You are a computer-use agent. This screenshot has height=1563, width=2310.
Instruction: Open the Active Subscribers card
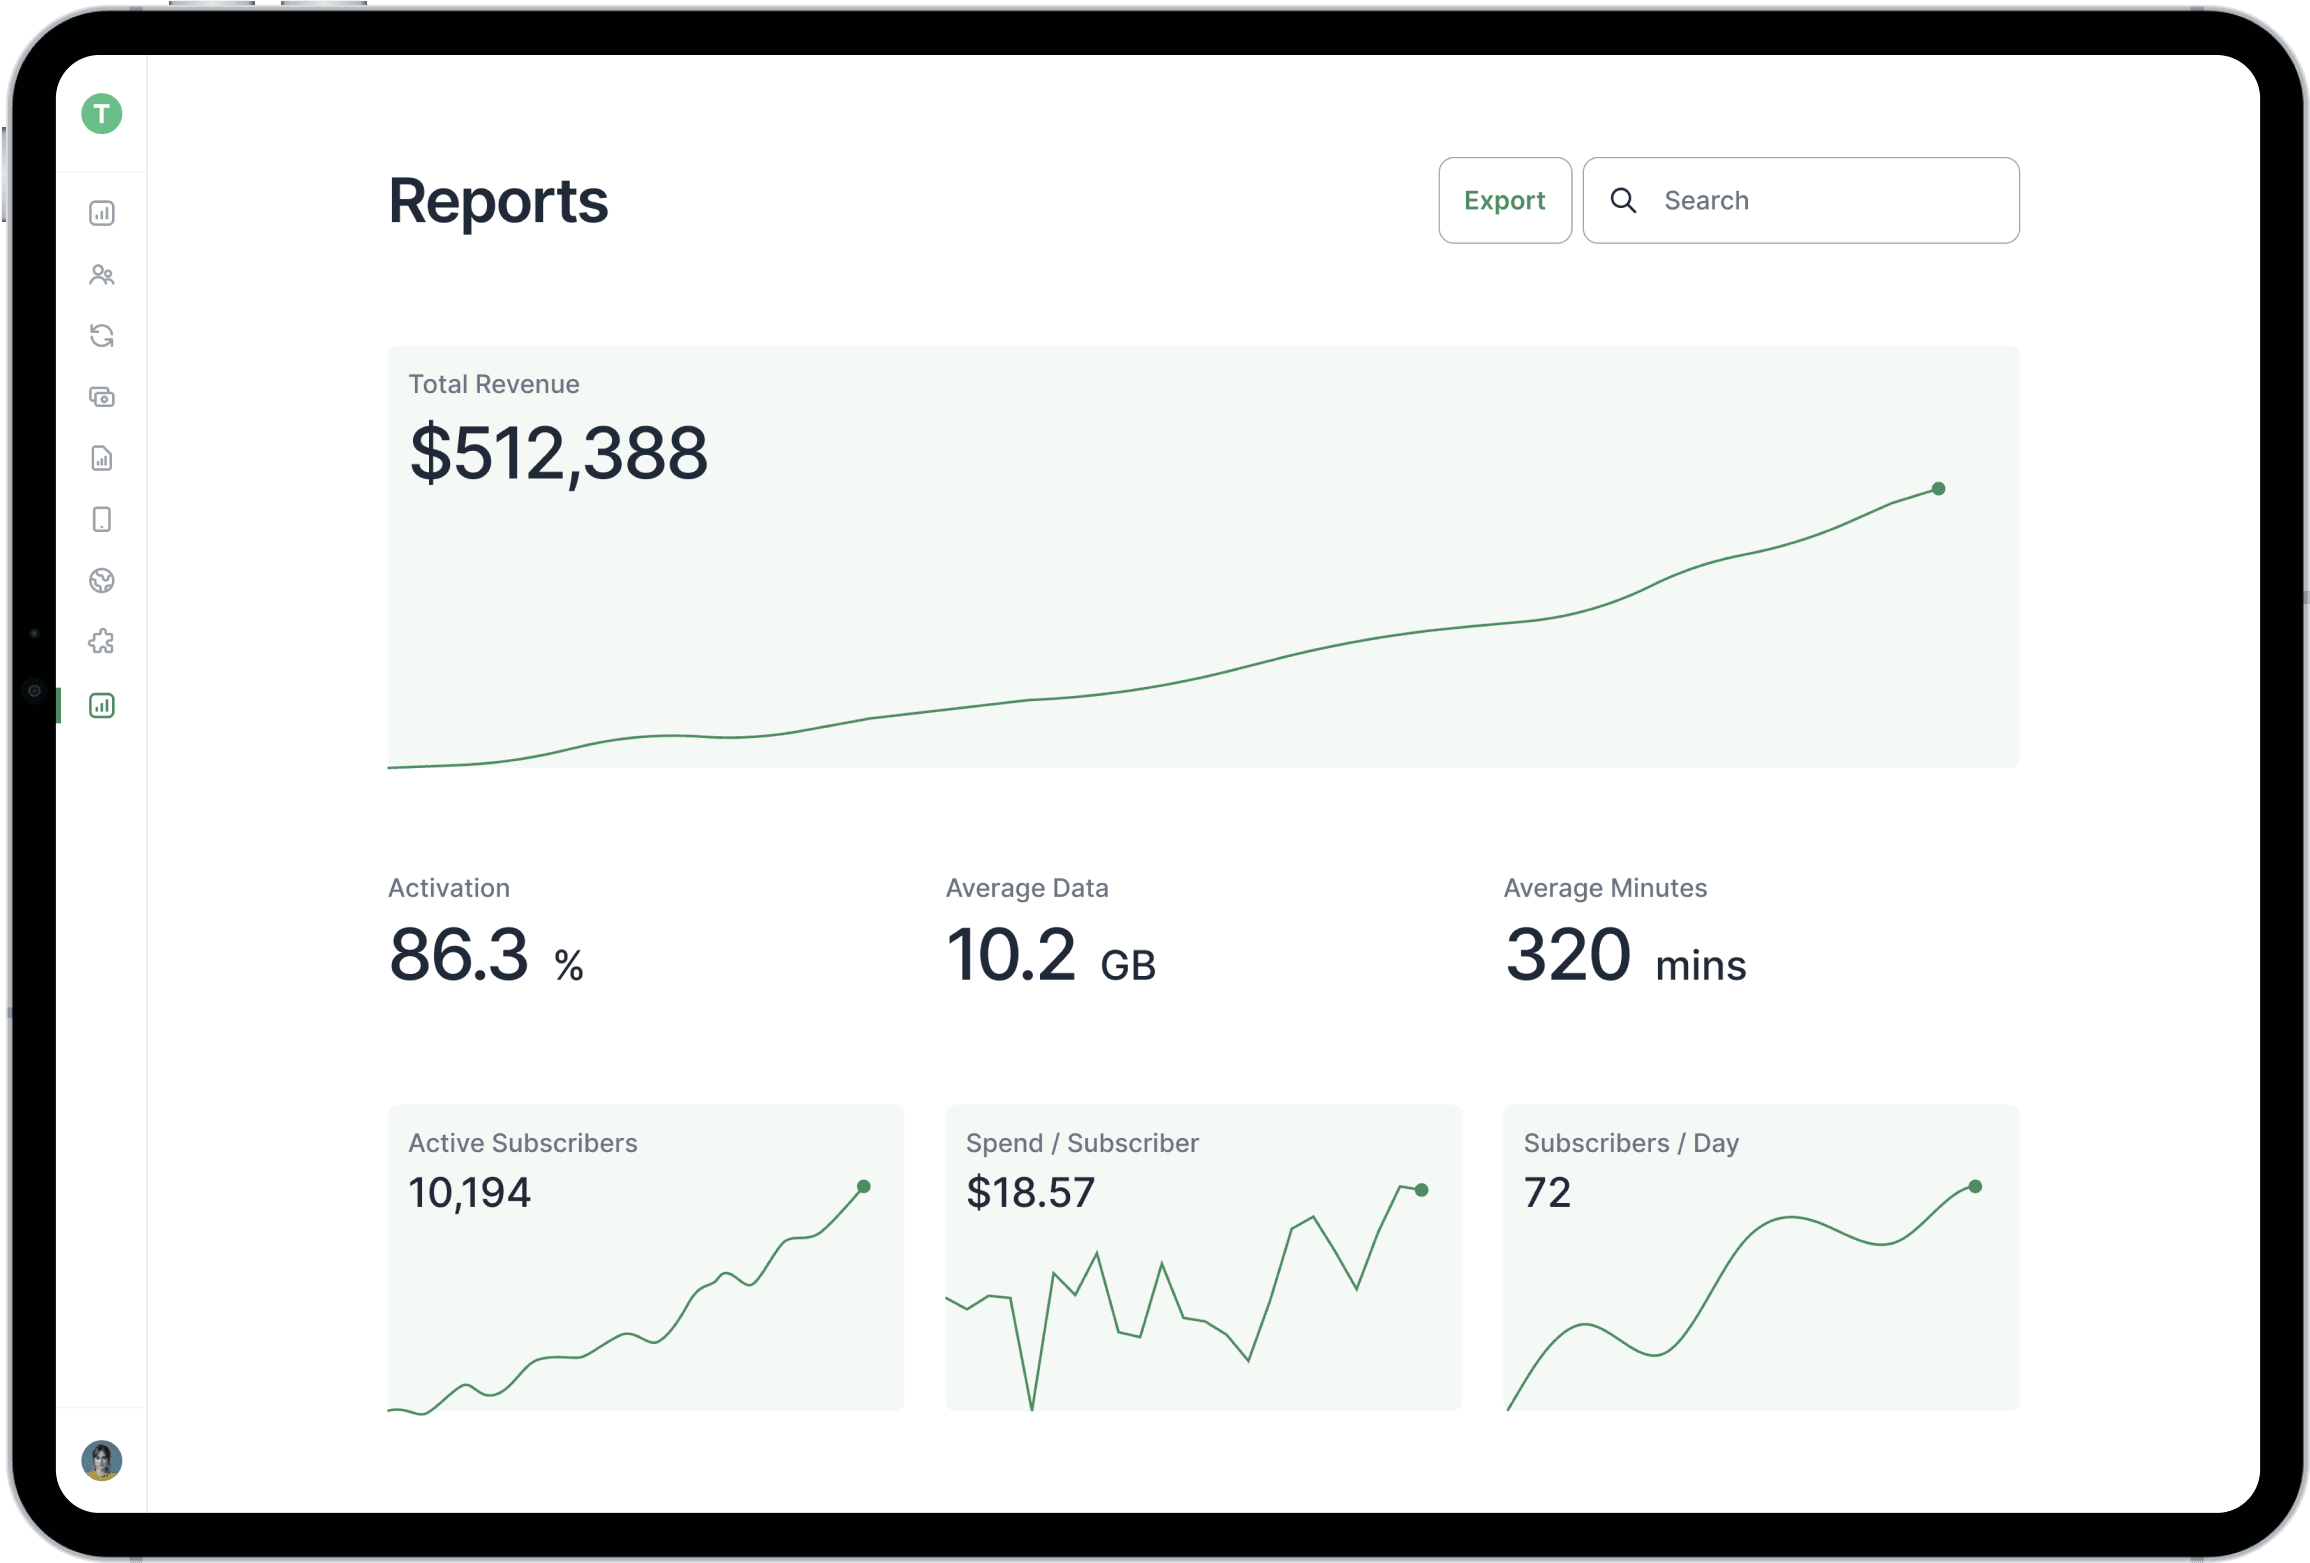[645, 1257]
